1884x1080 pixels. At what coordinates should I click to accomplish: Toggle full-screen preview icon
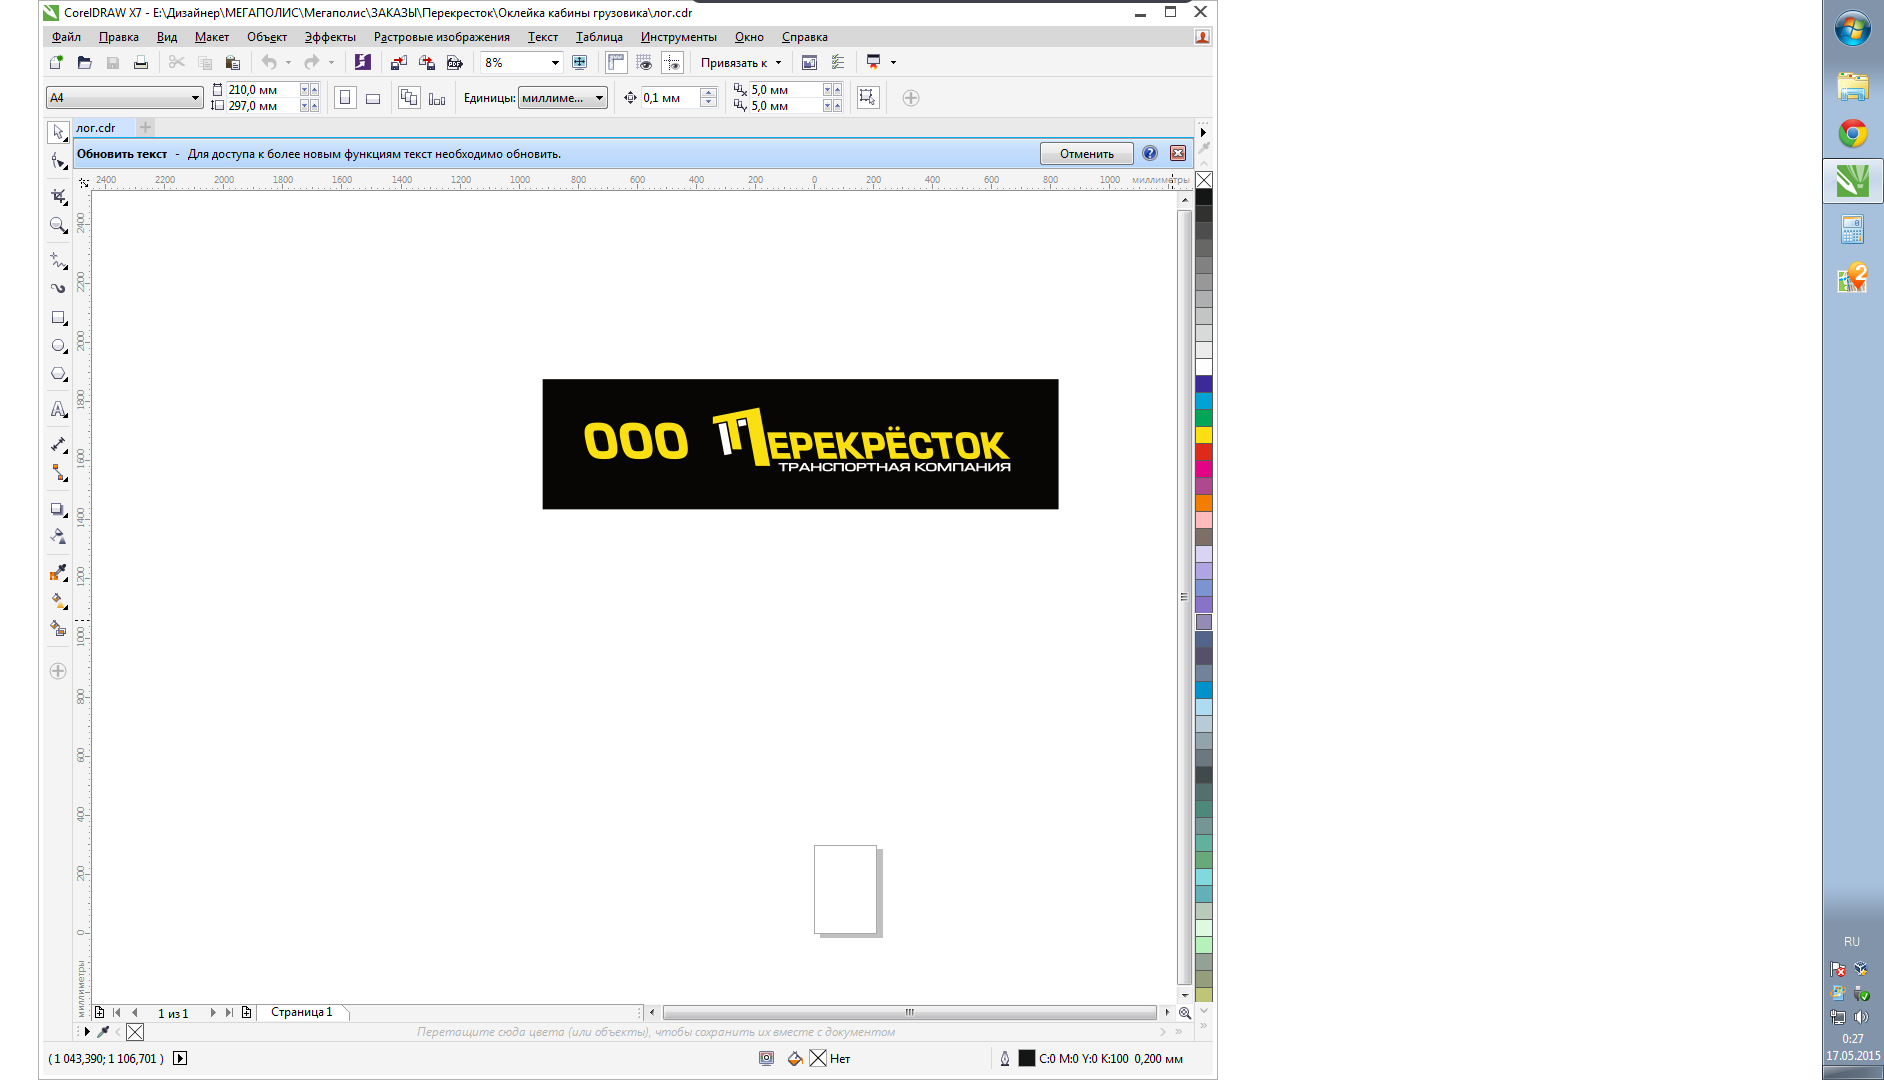coord(579,62)
